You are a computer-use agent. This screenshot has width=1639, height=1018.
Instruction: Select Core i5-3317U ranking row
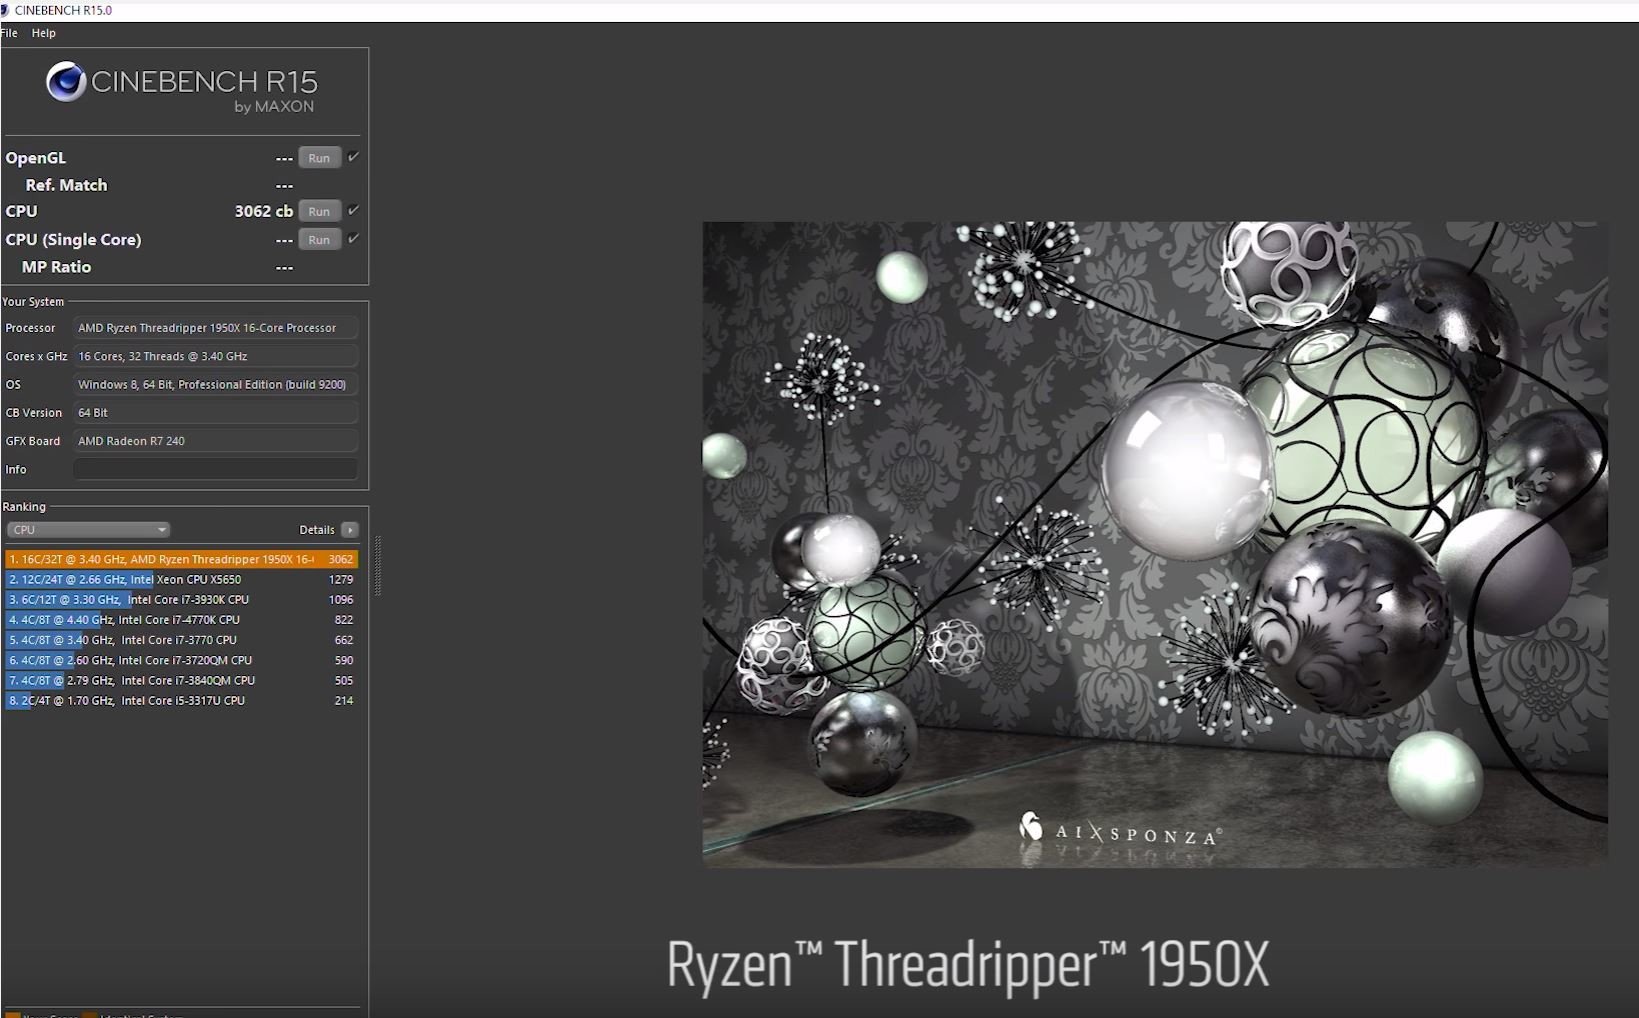pyautogui.click(x=181, y=701)
